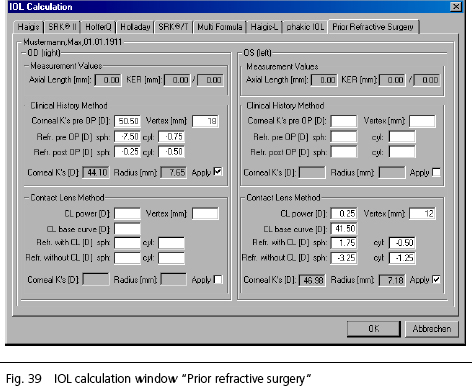Open the SRK II tab

click(62, 27)
